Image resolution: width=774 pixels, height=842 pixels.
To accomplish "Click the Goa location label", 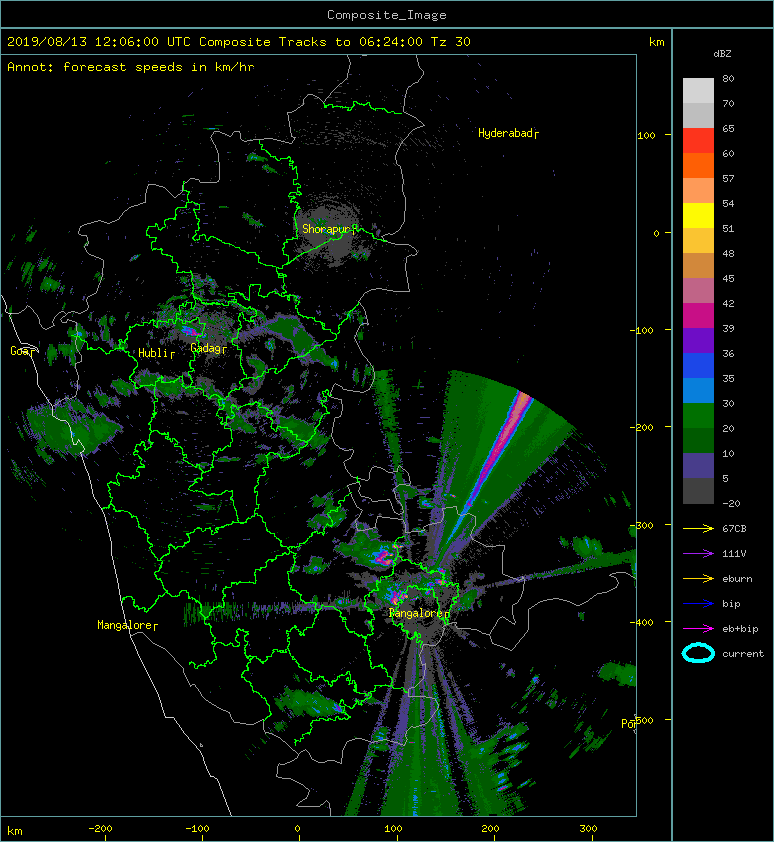I will tap(22, 351).
